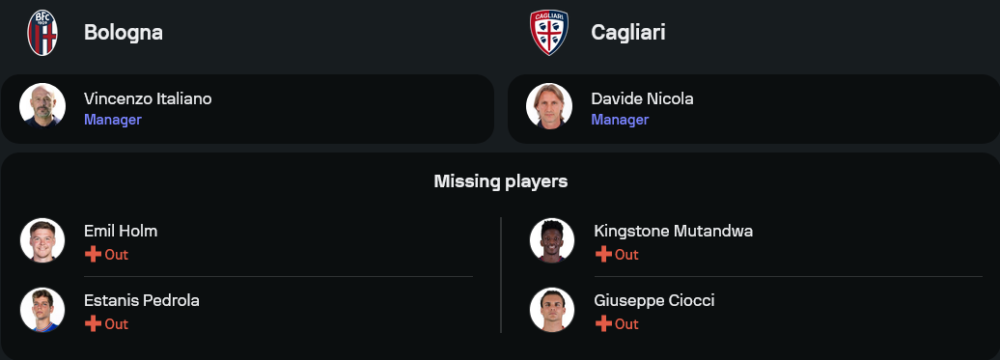Open the Cagliari team name link
Image resolution: width=1000 pixels, height=360 pixels.
pyautogui.click(x=628, y=33)
